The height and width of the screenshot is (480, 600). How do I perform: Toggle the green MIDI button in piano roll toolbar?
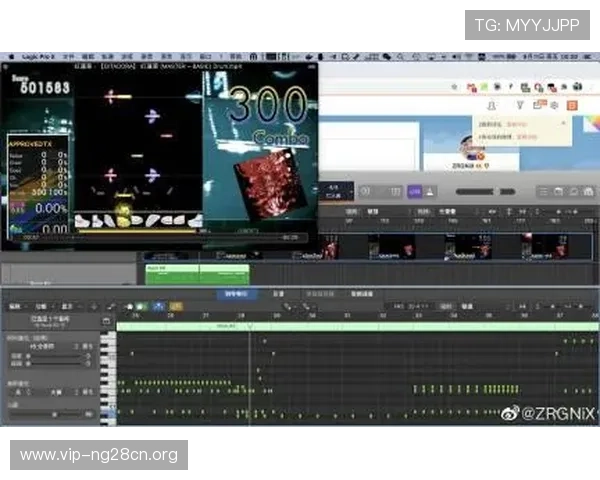(x=142, y=305)
